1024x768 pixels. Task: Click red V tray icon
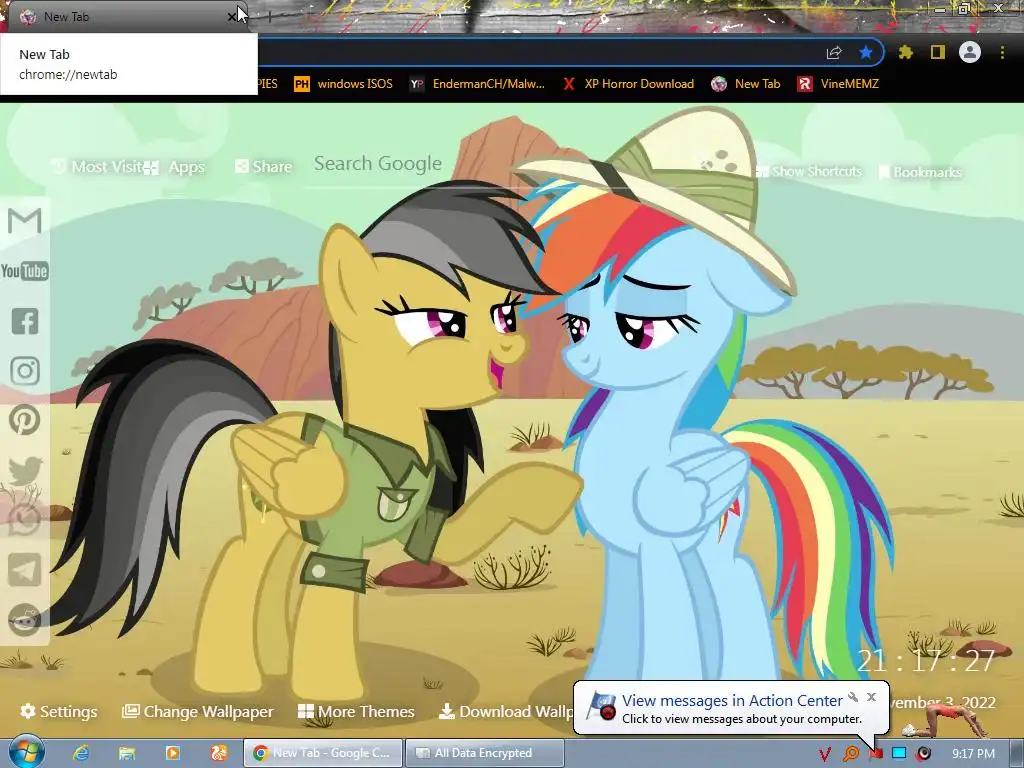825,754
